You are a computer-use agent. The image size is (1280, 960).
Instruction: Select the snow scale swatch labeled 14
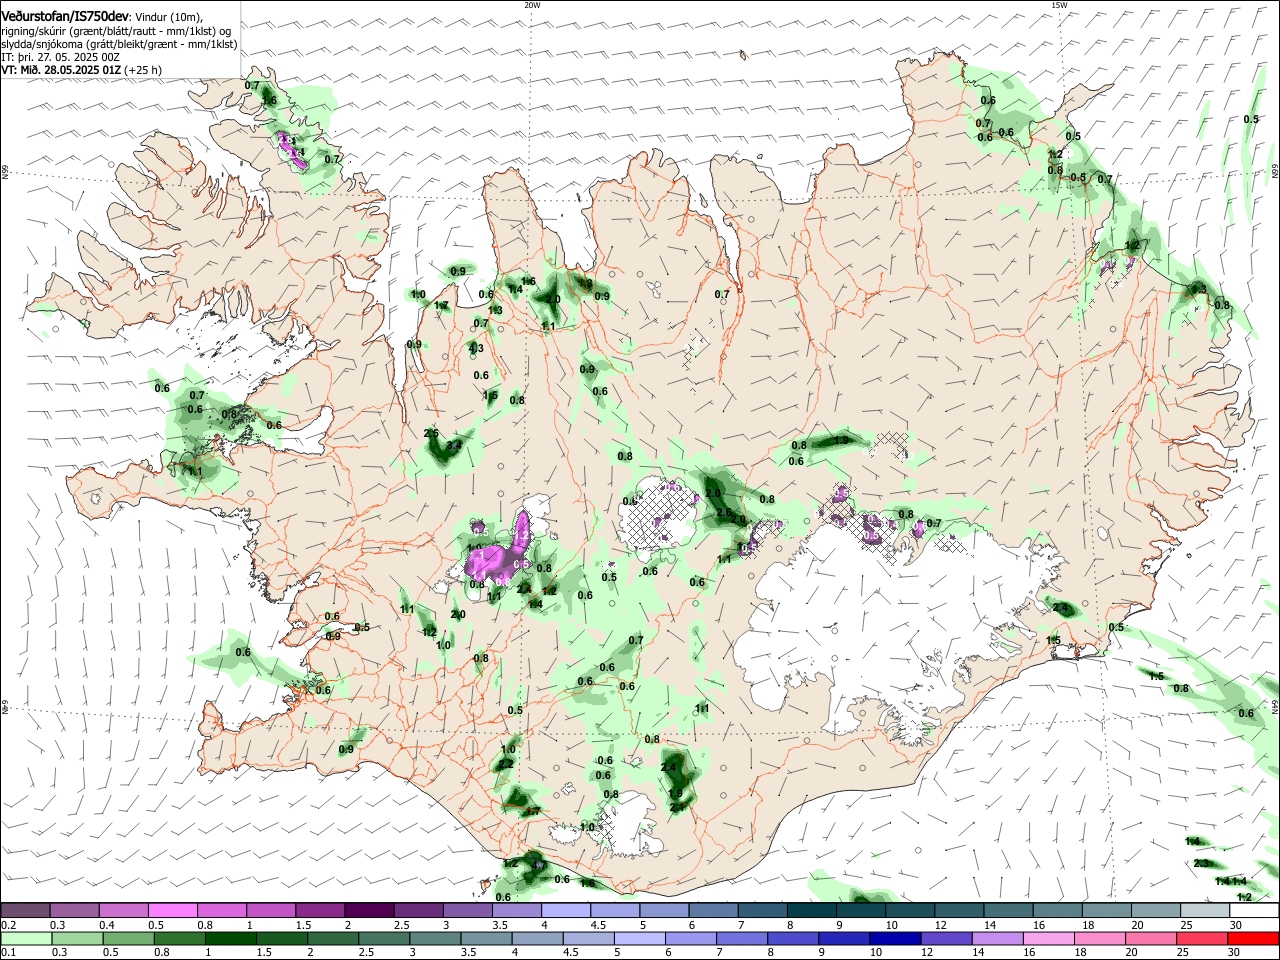(x=1008, y=910)
